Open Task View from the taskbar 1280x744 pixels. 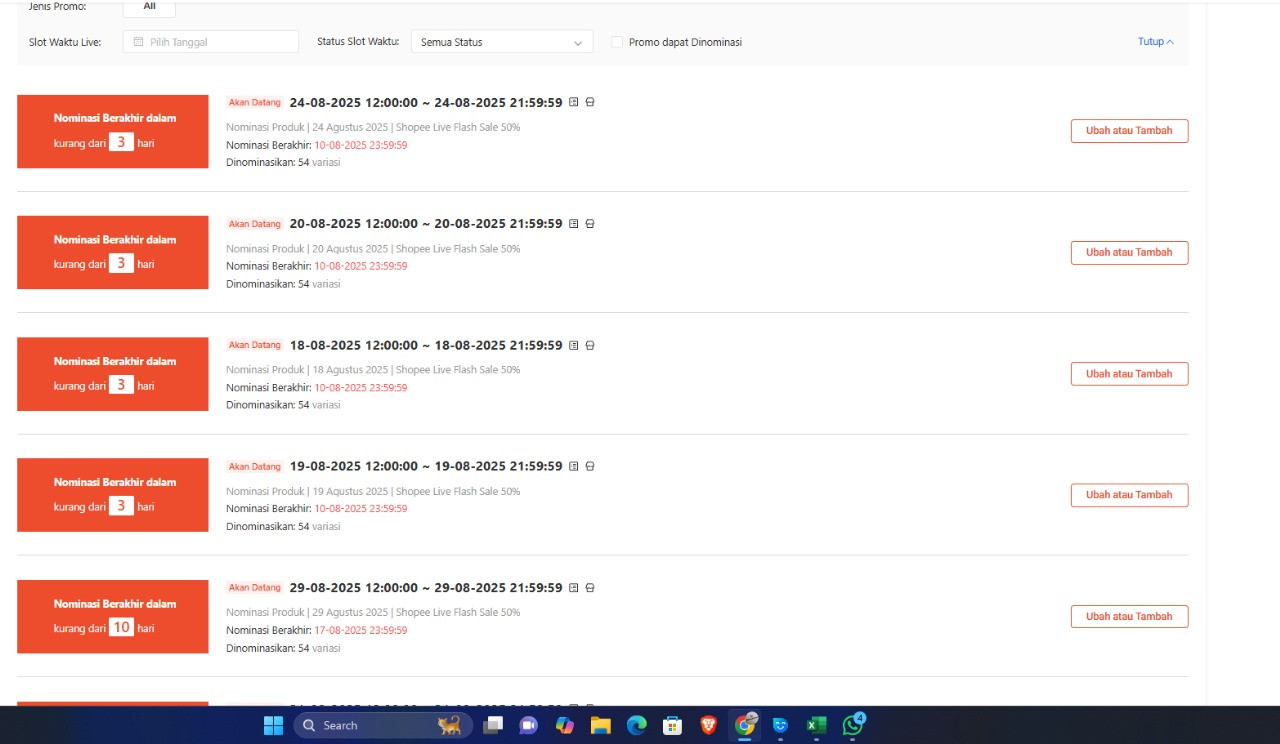pos(493,725)
